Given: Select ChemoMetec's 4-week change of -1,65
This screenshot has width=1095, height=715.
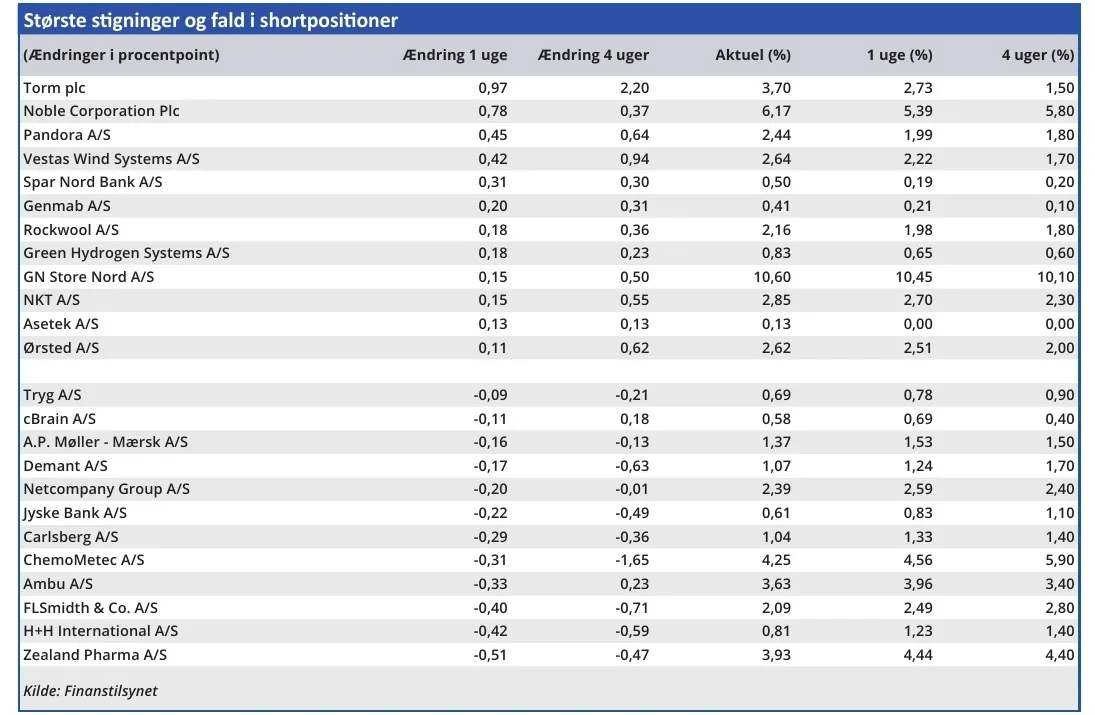Looking at the screenshot, I should (631, 560).
